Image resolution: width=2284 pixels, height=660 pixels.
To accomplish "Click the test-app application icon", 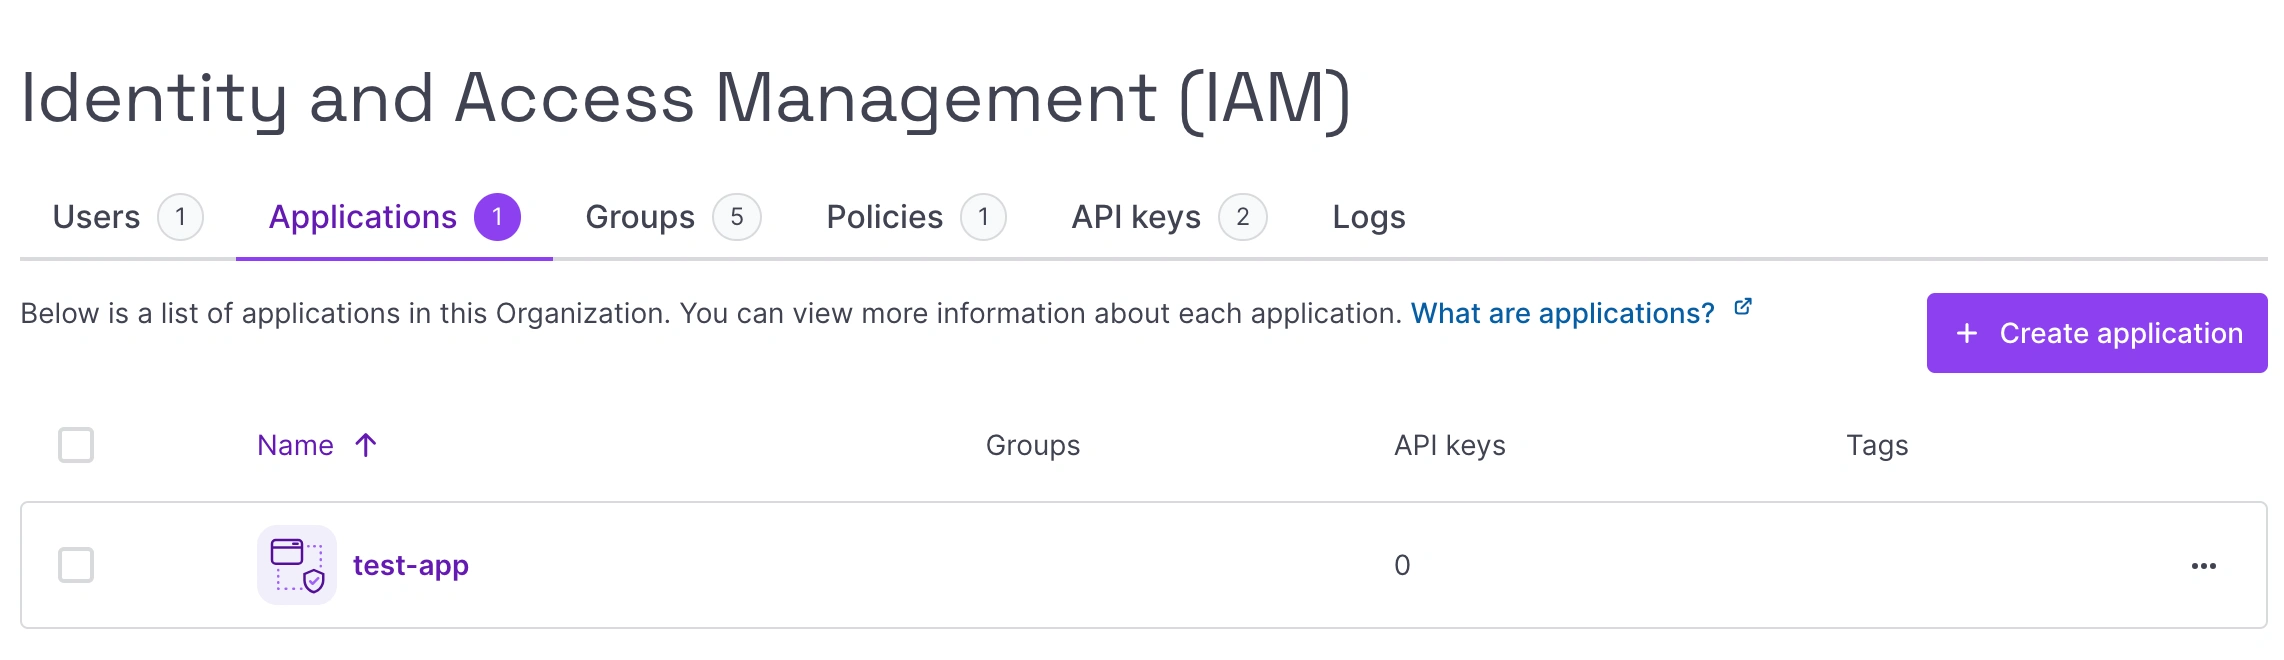I will pyautogui.click(x=297, y=565).
